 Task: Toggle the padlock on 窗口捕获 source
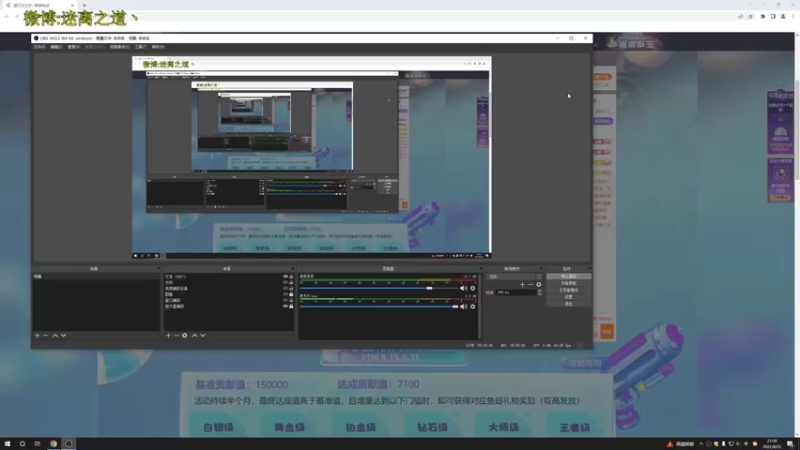[x=291, y=301]
